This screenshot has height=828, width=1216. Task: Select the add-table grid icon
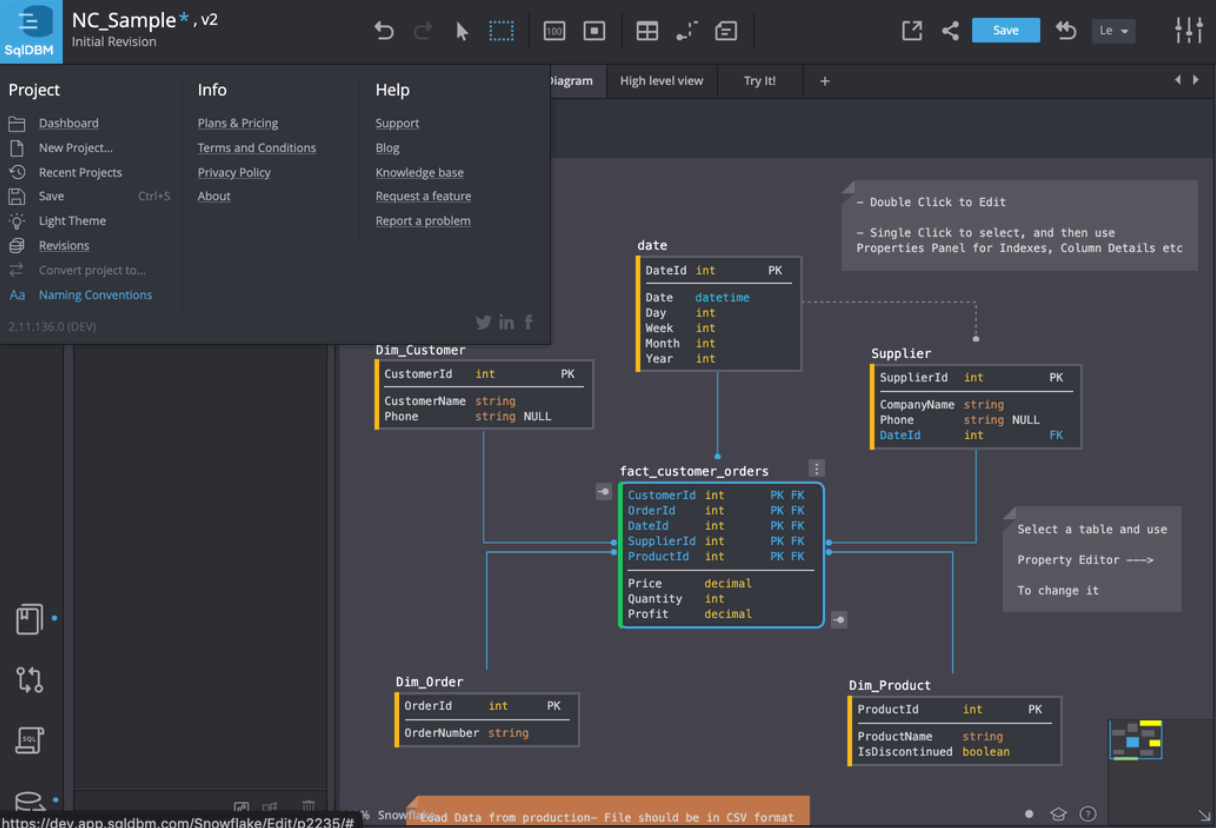[647, 30]
